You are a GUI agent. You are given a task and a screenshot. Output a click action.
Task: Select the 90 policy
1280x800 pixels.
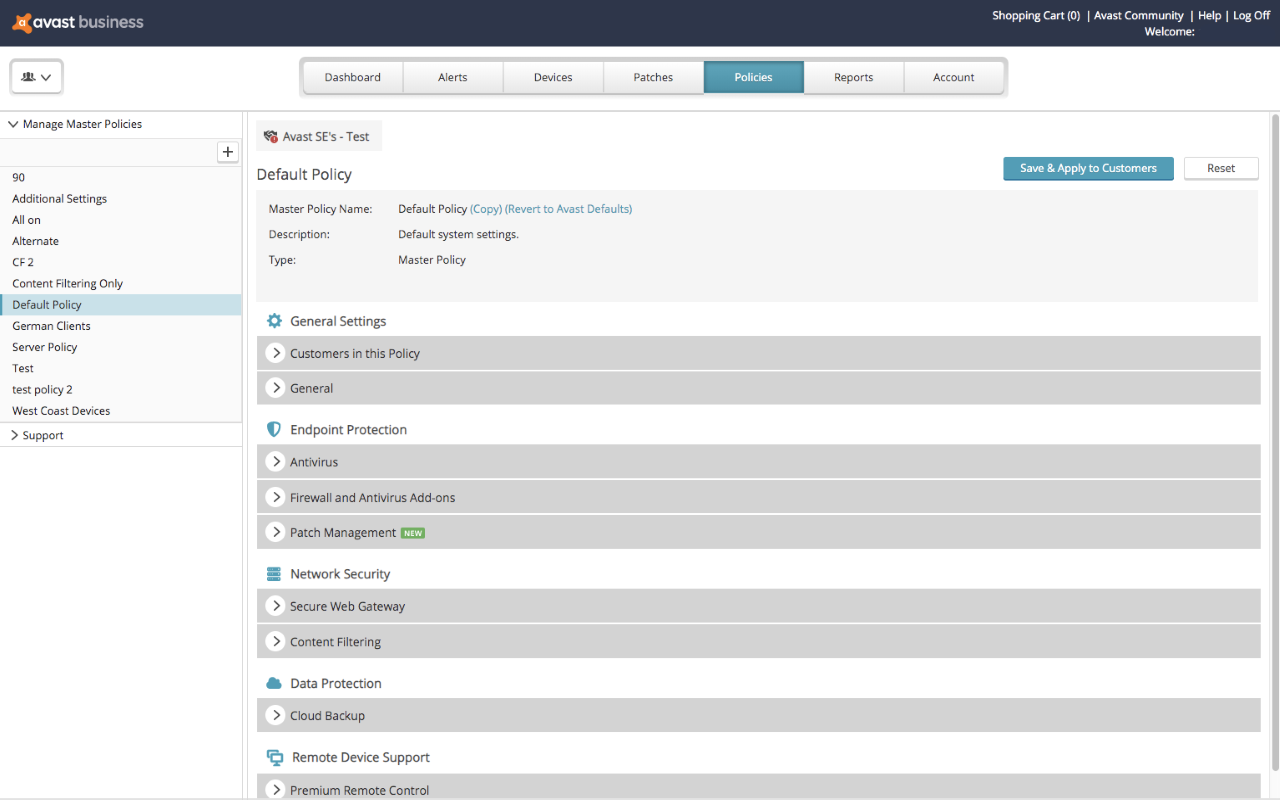point(120,177)
